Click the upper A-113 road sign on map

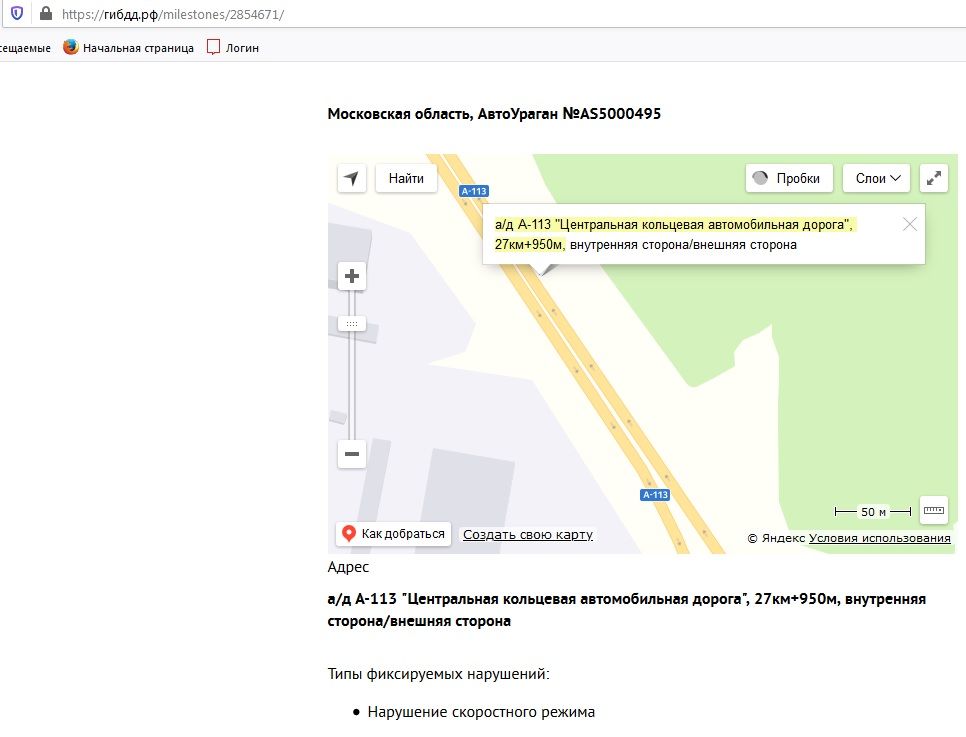(x=473, y=190)
